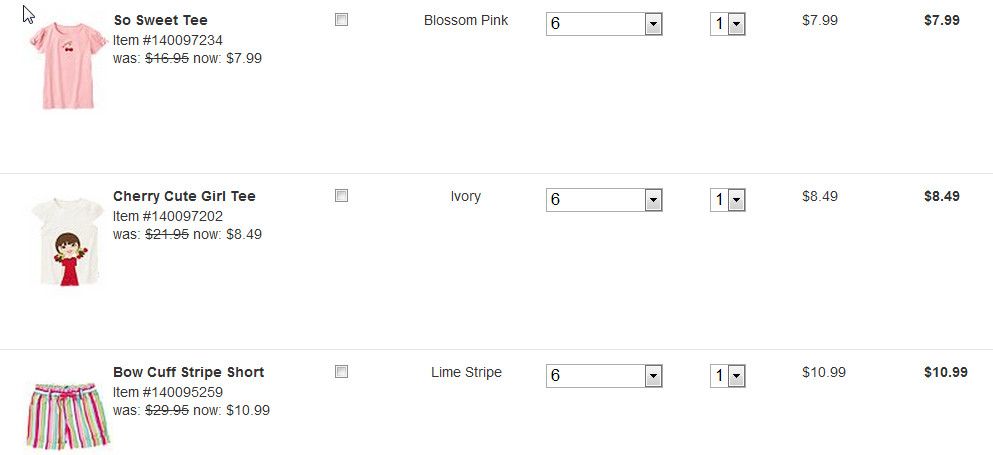This screenshot has height=455, width=993.
Task: Open quantity dropdown for So Sweet Tee
Action: pyautogui.click(x=728, y=24)
